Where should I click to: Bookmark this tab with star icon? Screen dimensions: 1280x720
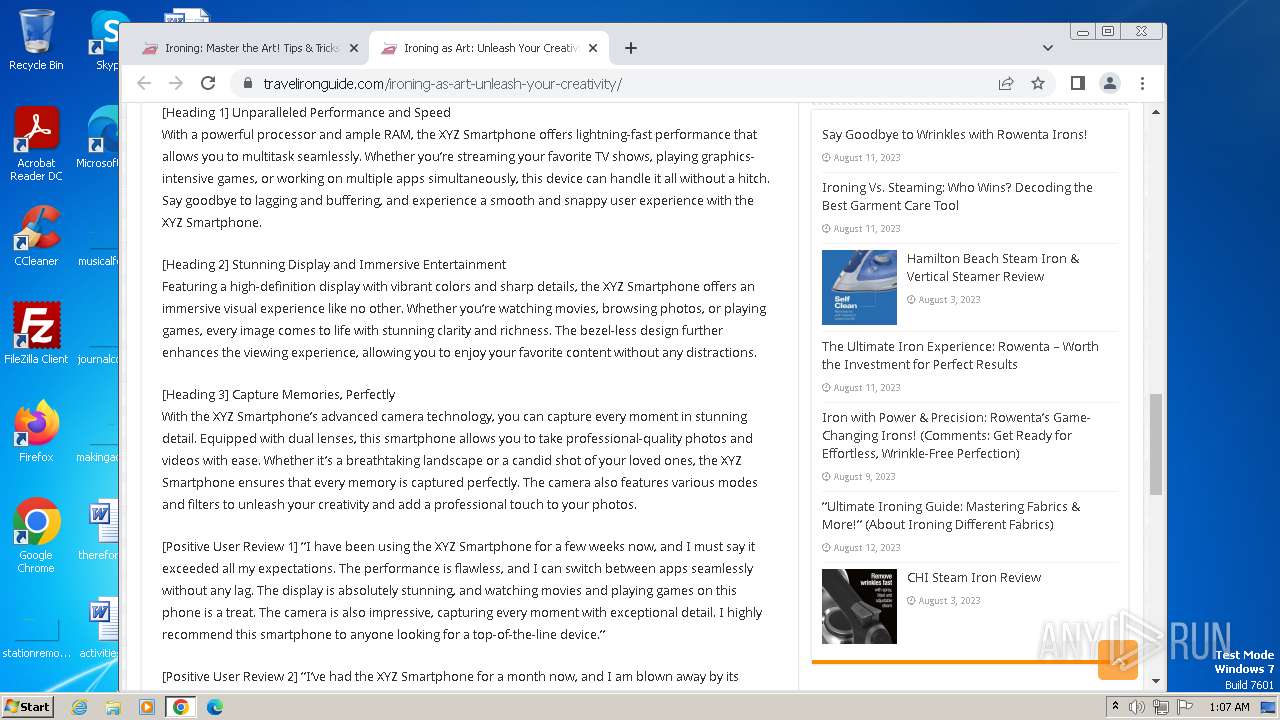click(x=1038, y=84)
